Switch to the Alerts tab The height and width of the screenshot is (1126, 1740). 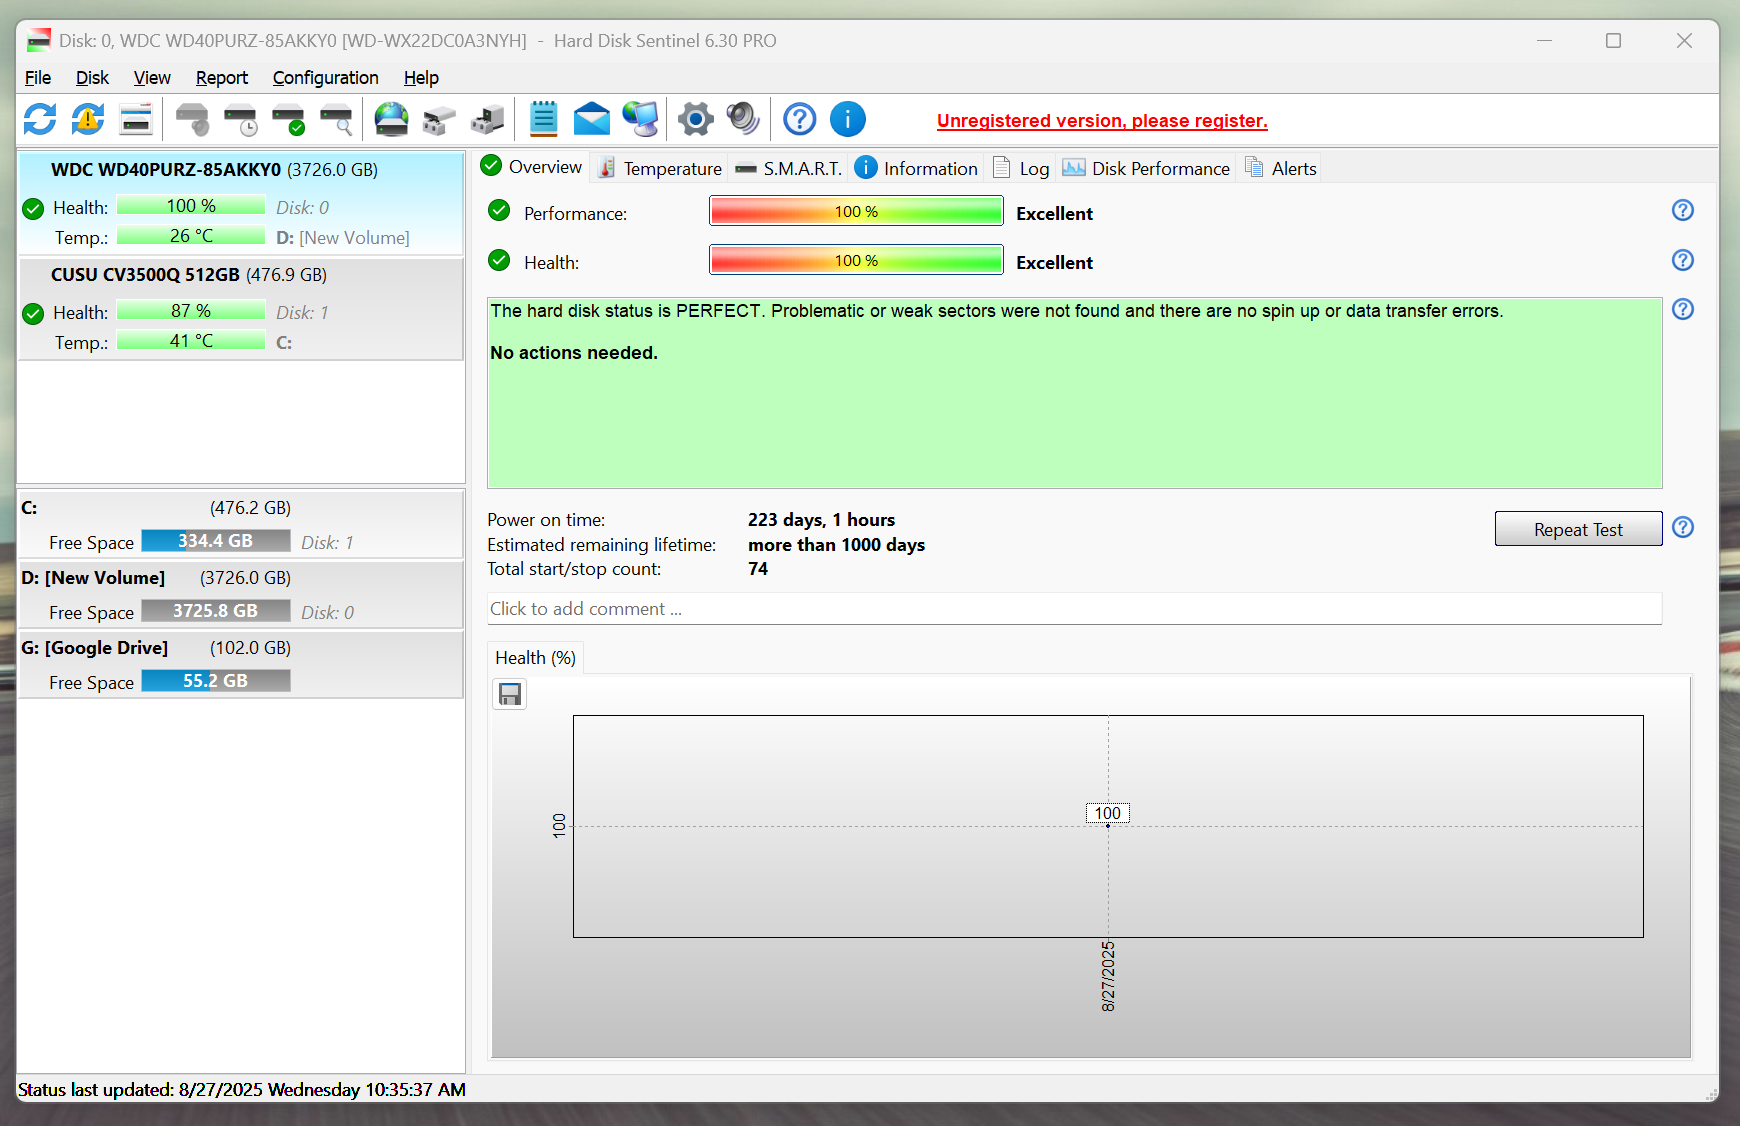(1281, 168)
